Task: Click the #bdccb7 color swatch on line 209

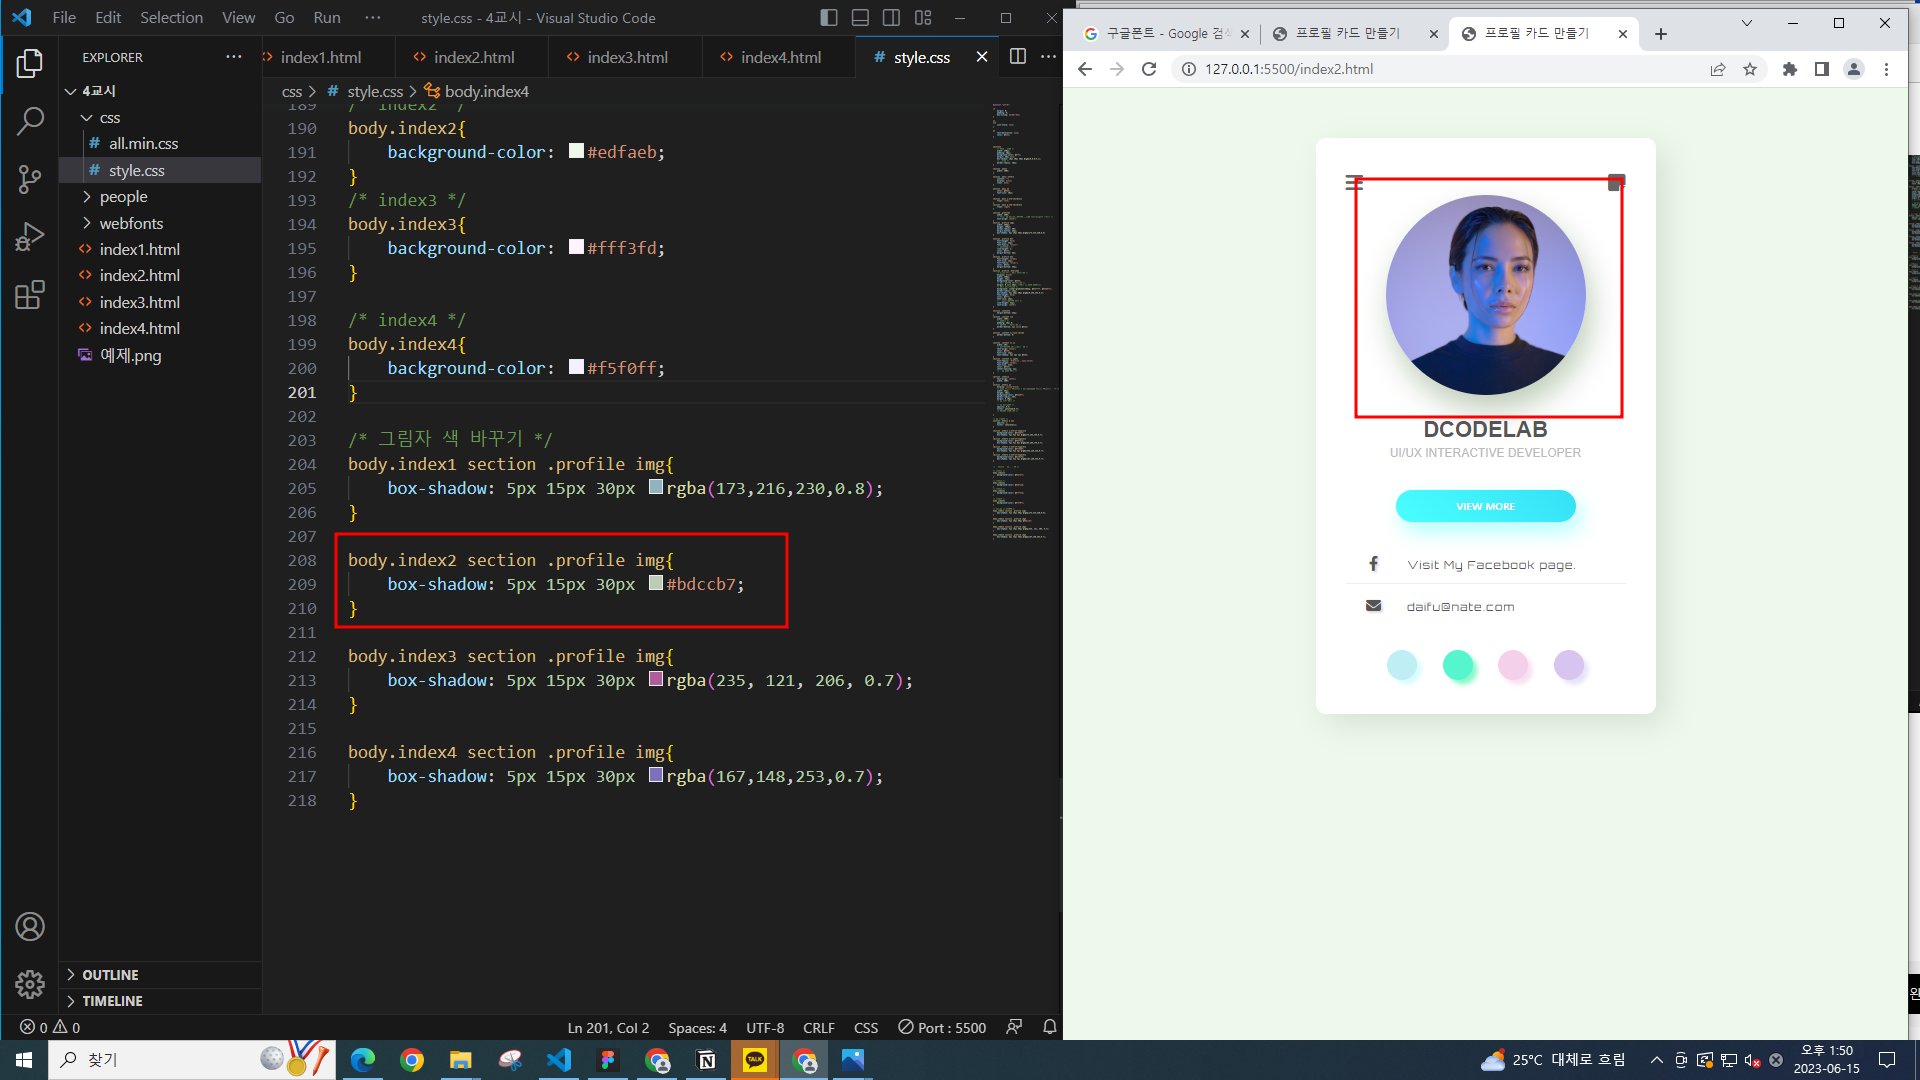Action: point(656,583)
